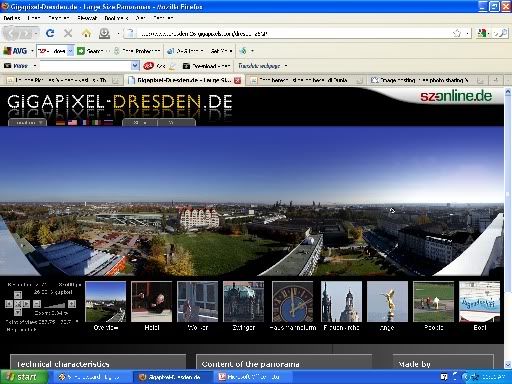Click the pan-right arrow in panorama controls
The height and width of the screenshot is (384, 512).
(x=26, y=304)
